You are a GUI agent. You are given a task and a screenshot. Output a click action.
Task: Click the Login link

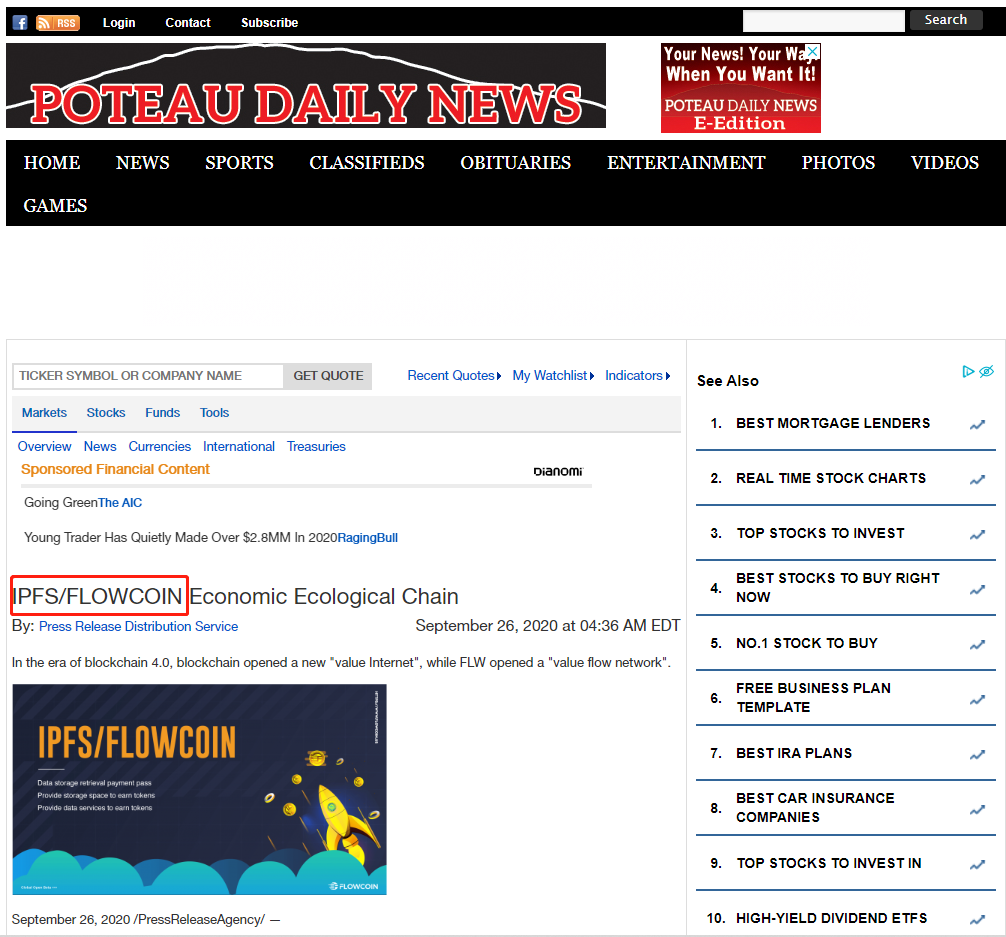pyautogui.click(x=119, y=23)
